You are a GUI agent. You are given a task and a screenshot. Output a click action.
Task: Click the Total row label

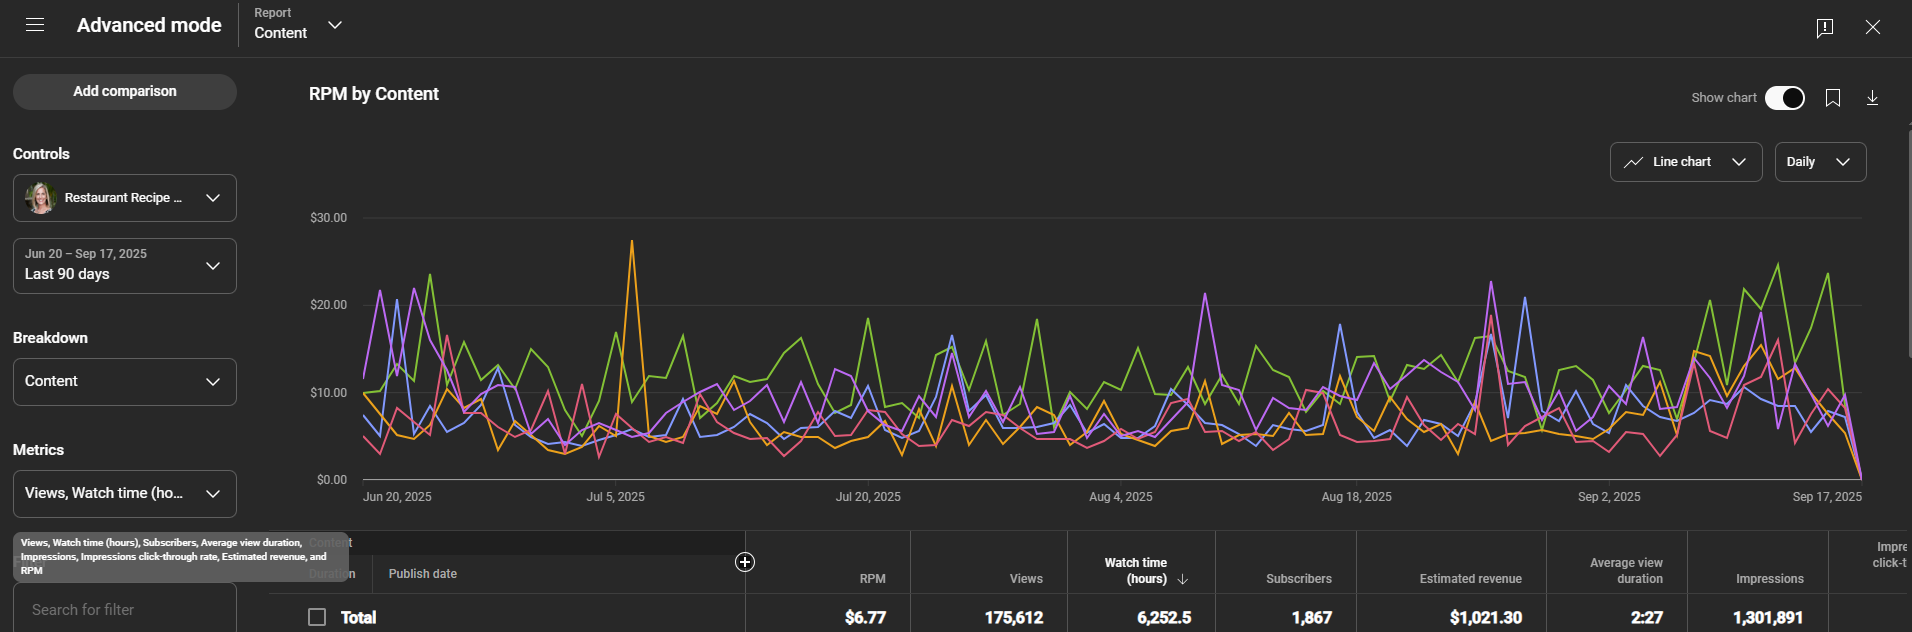click(x=358, y=618)
